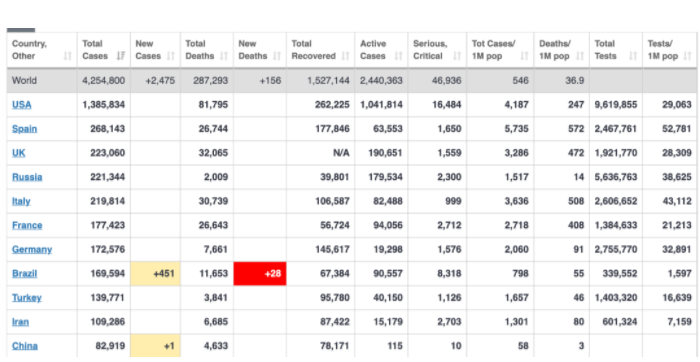This screenshot has height=362, width=700.
Task: Click the Active Cases sort arrows
Action: click(x=398, y=56)
